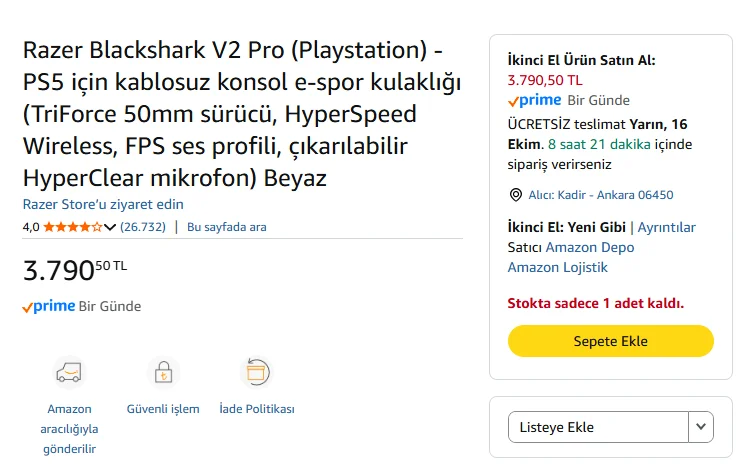Click the Bu sayfada ara link
Image resolution: width=756 pixels, height=472 pixels.
click(x=227, y=227)
